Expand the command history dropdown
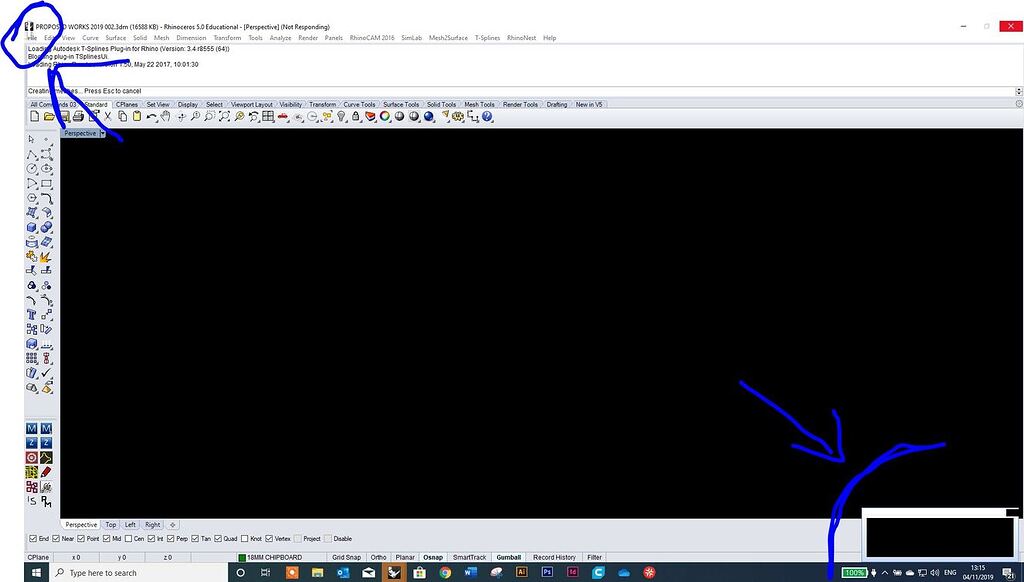This screenshot has width=1024, height=582. [x=1018, y=89]
